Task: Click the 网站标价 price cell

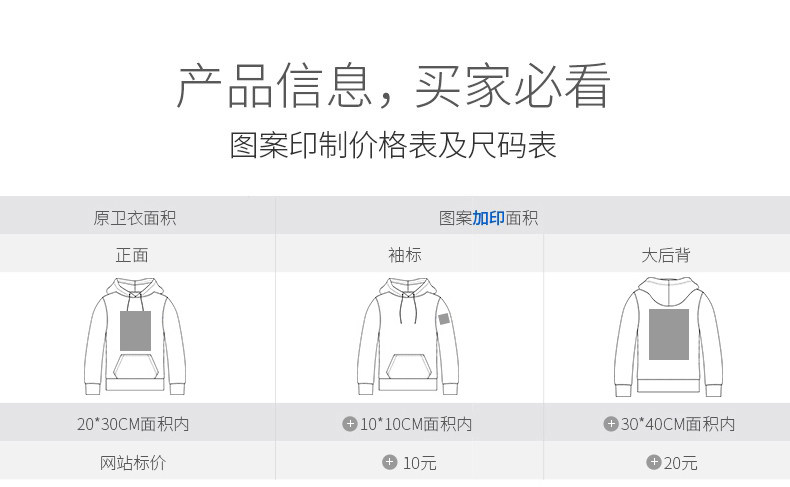Action: coord(133,462)
